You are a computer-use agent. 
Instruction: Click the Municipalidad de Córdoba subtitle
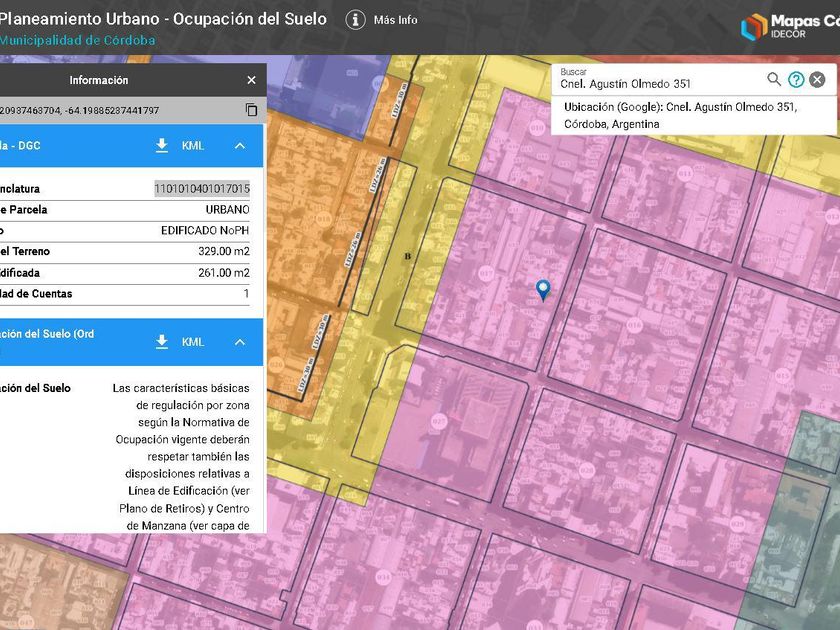77,40
